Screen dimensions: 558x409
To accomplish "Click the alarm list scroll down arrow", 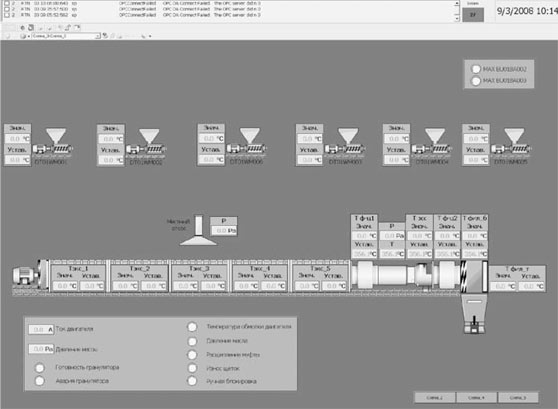I will point(457,19).
